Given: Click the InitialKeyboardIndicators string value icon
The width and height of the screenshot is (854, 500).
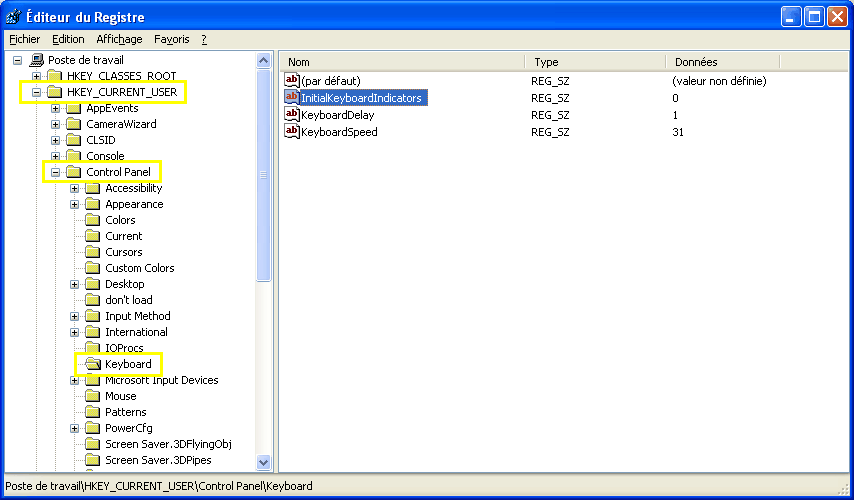Looking at the screenshot, I should (292, 97).
